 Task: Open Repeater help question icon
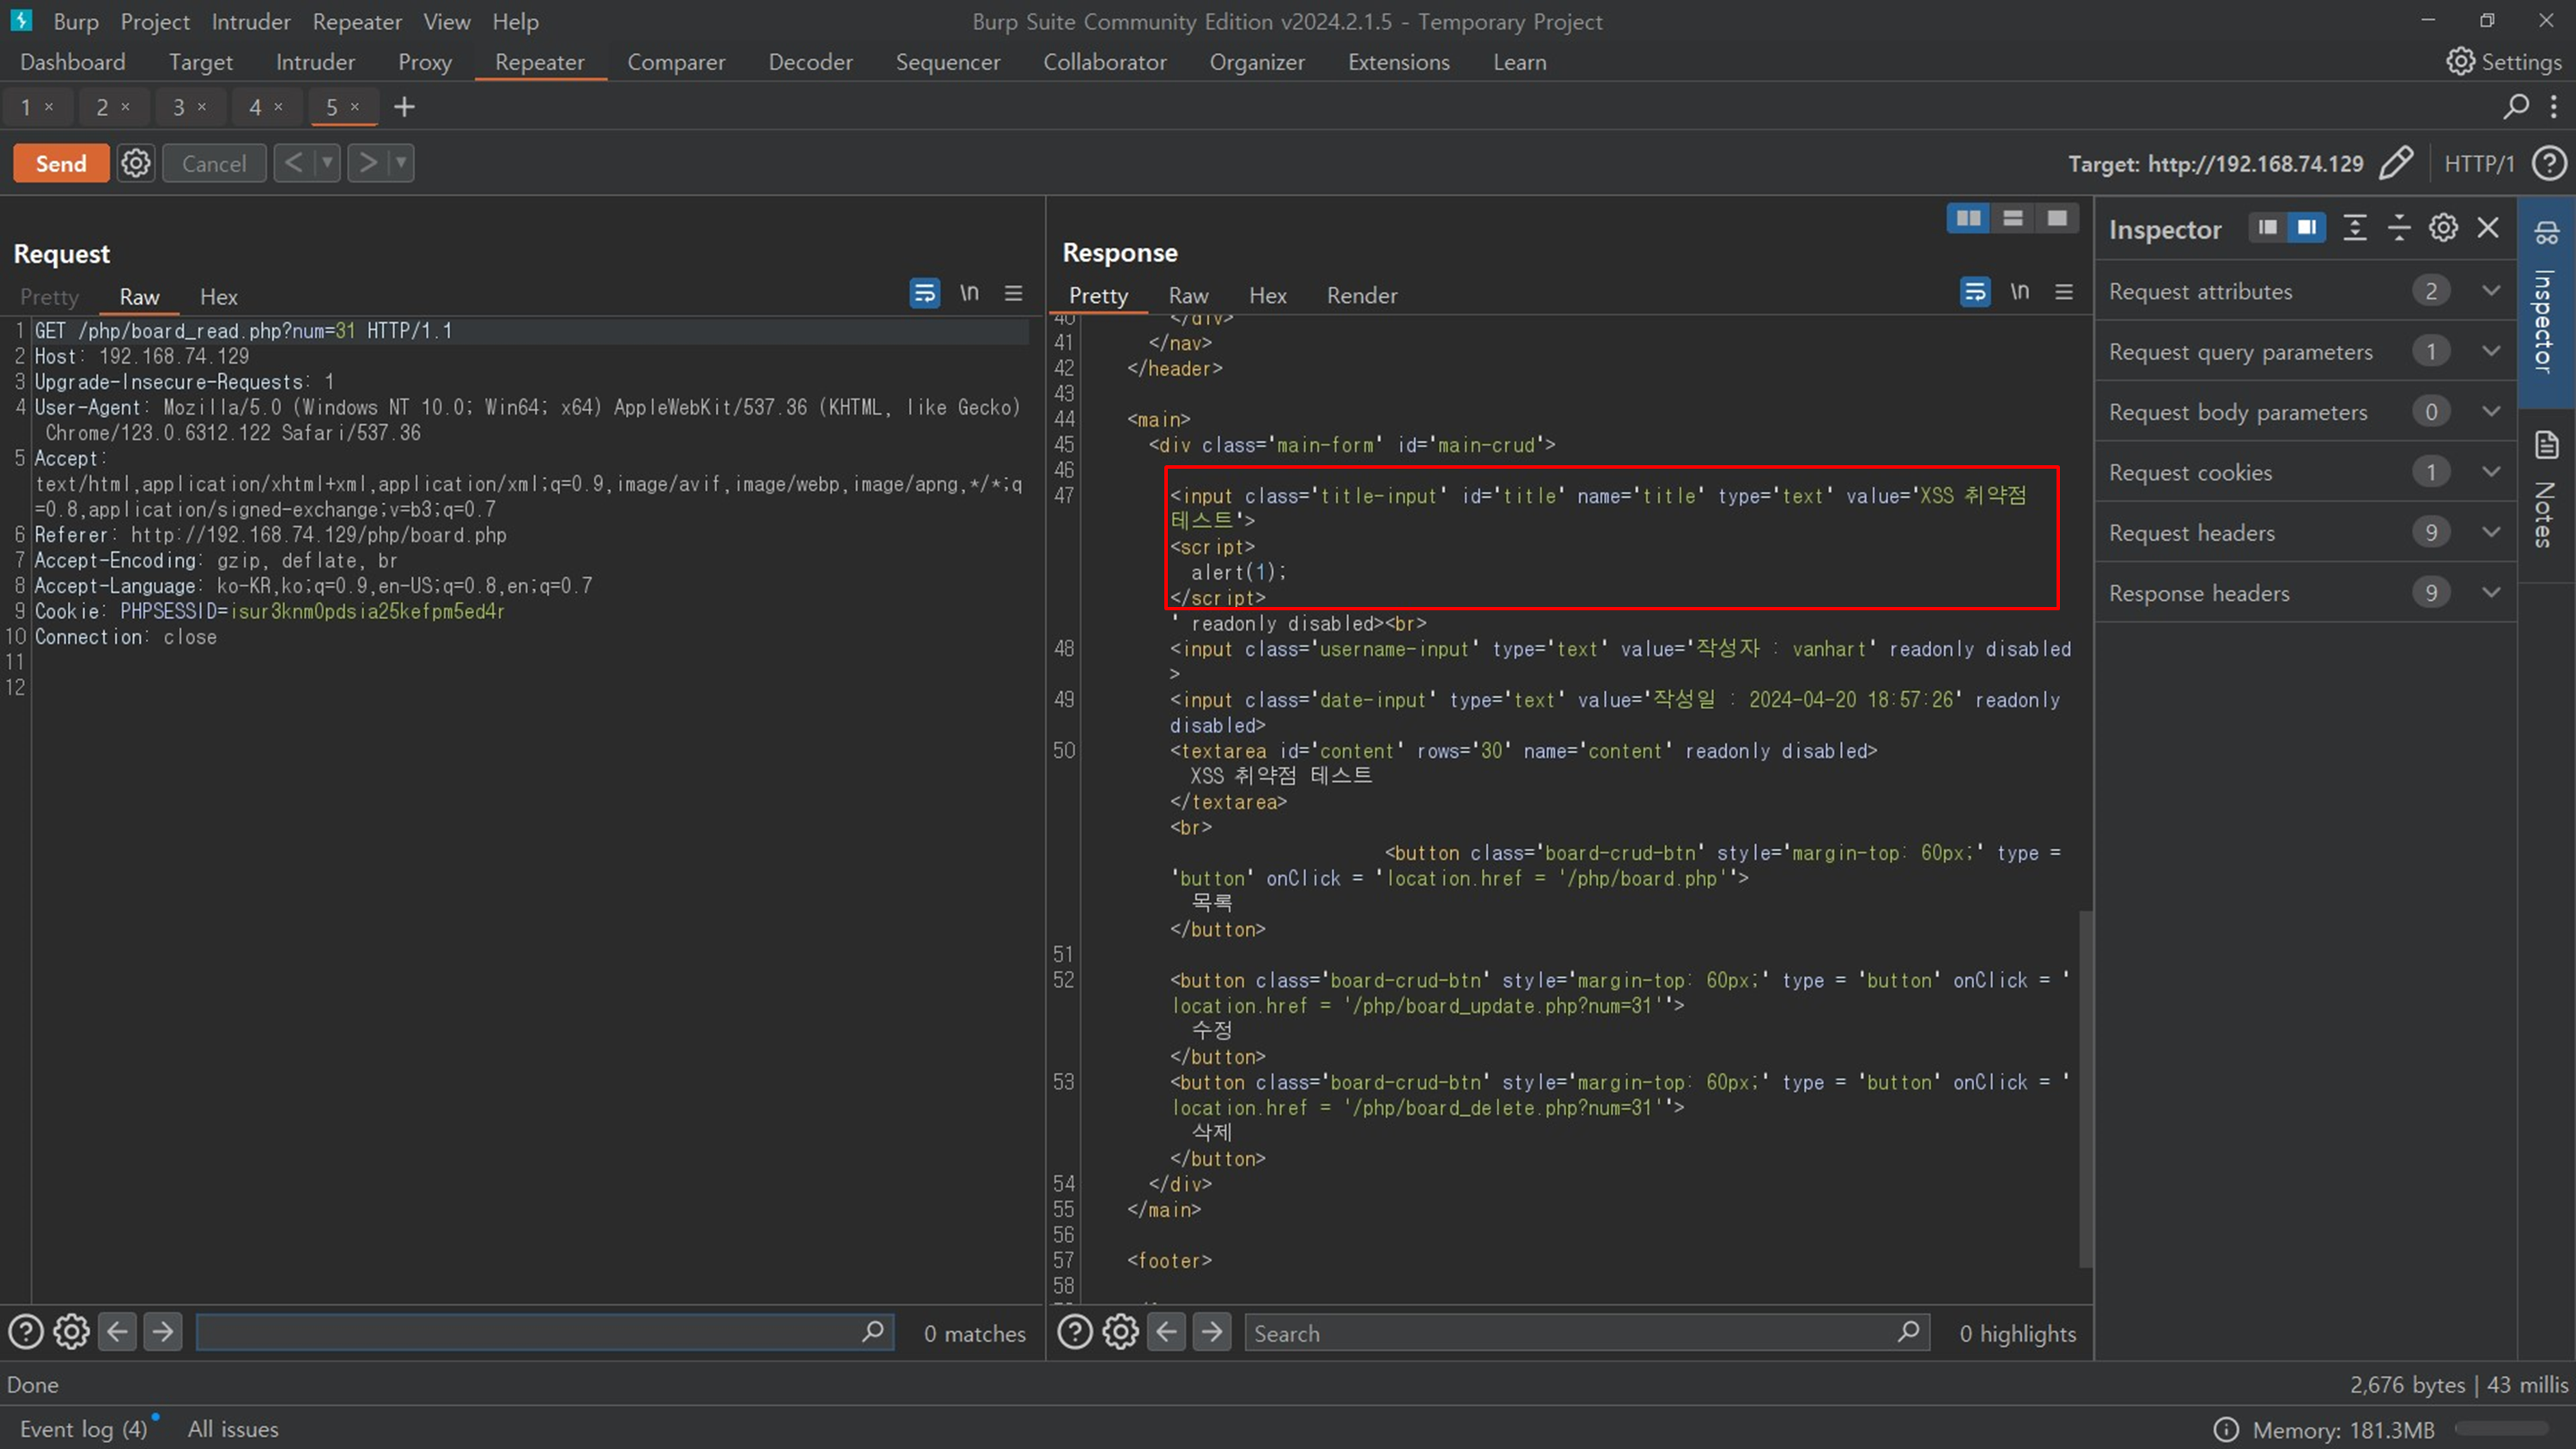[2549, 163]
